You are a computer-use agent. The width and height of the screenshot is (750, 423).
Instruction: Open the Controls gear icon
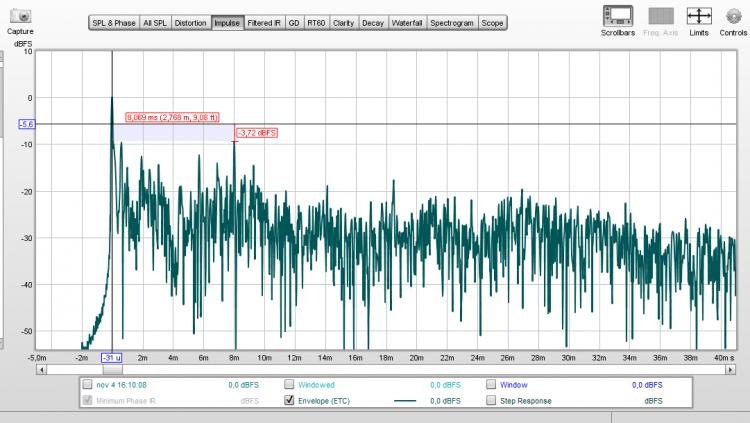click(x=733, y=16)
